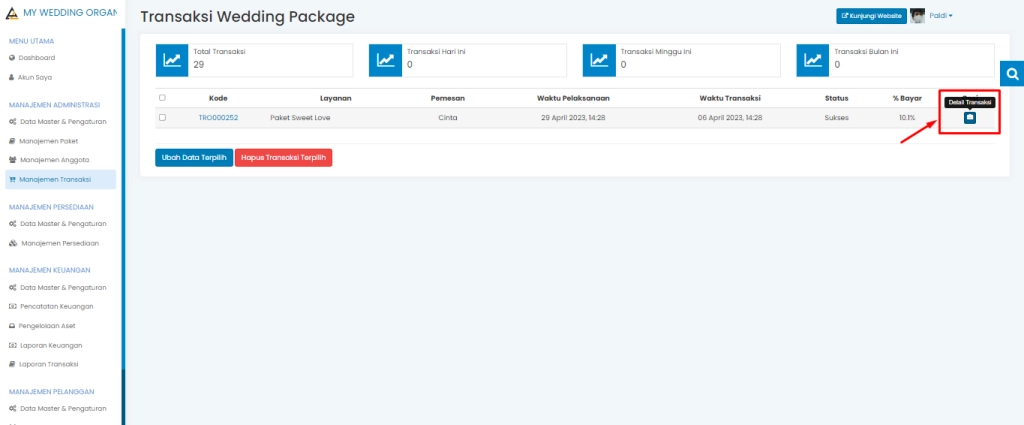The width and height of the screenshot is (1024, 425).
Task: Open the Paldi user dropdown
Action: coord(941,16)
